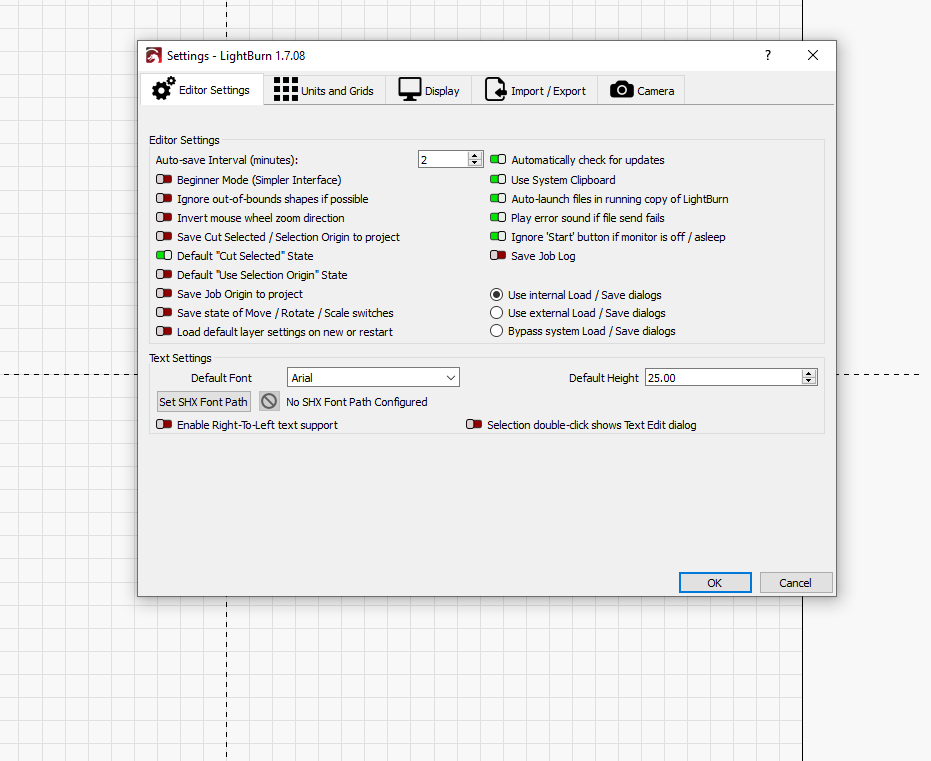
Task: Increase the Default Height value
Action: tap(808, 373)
